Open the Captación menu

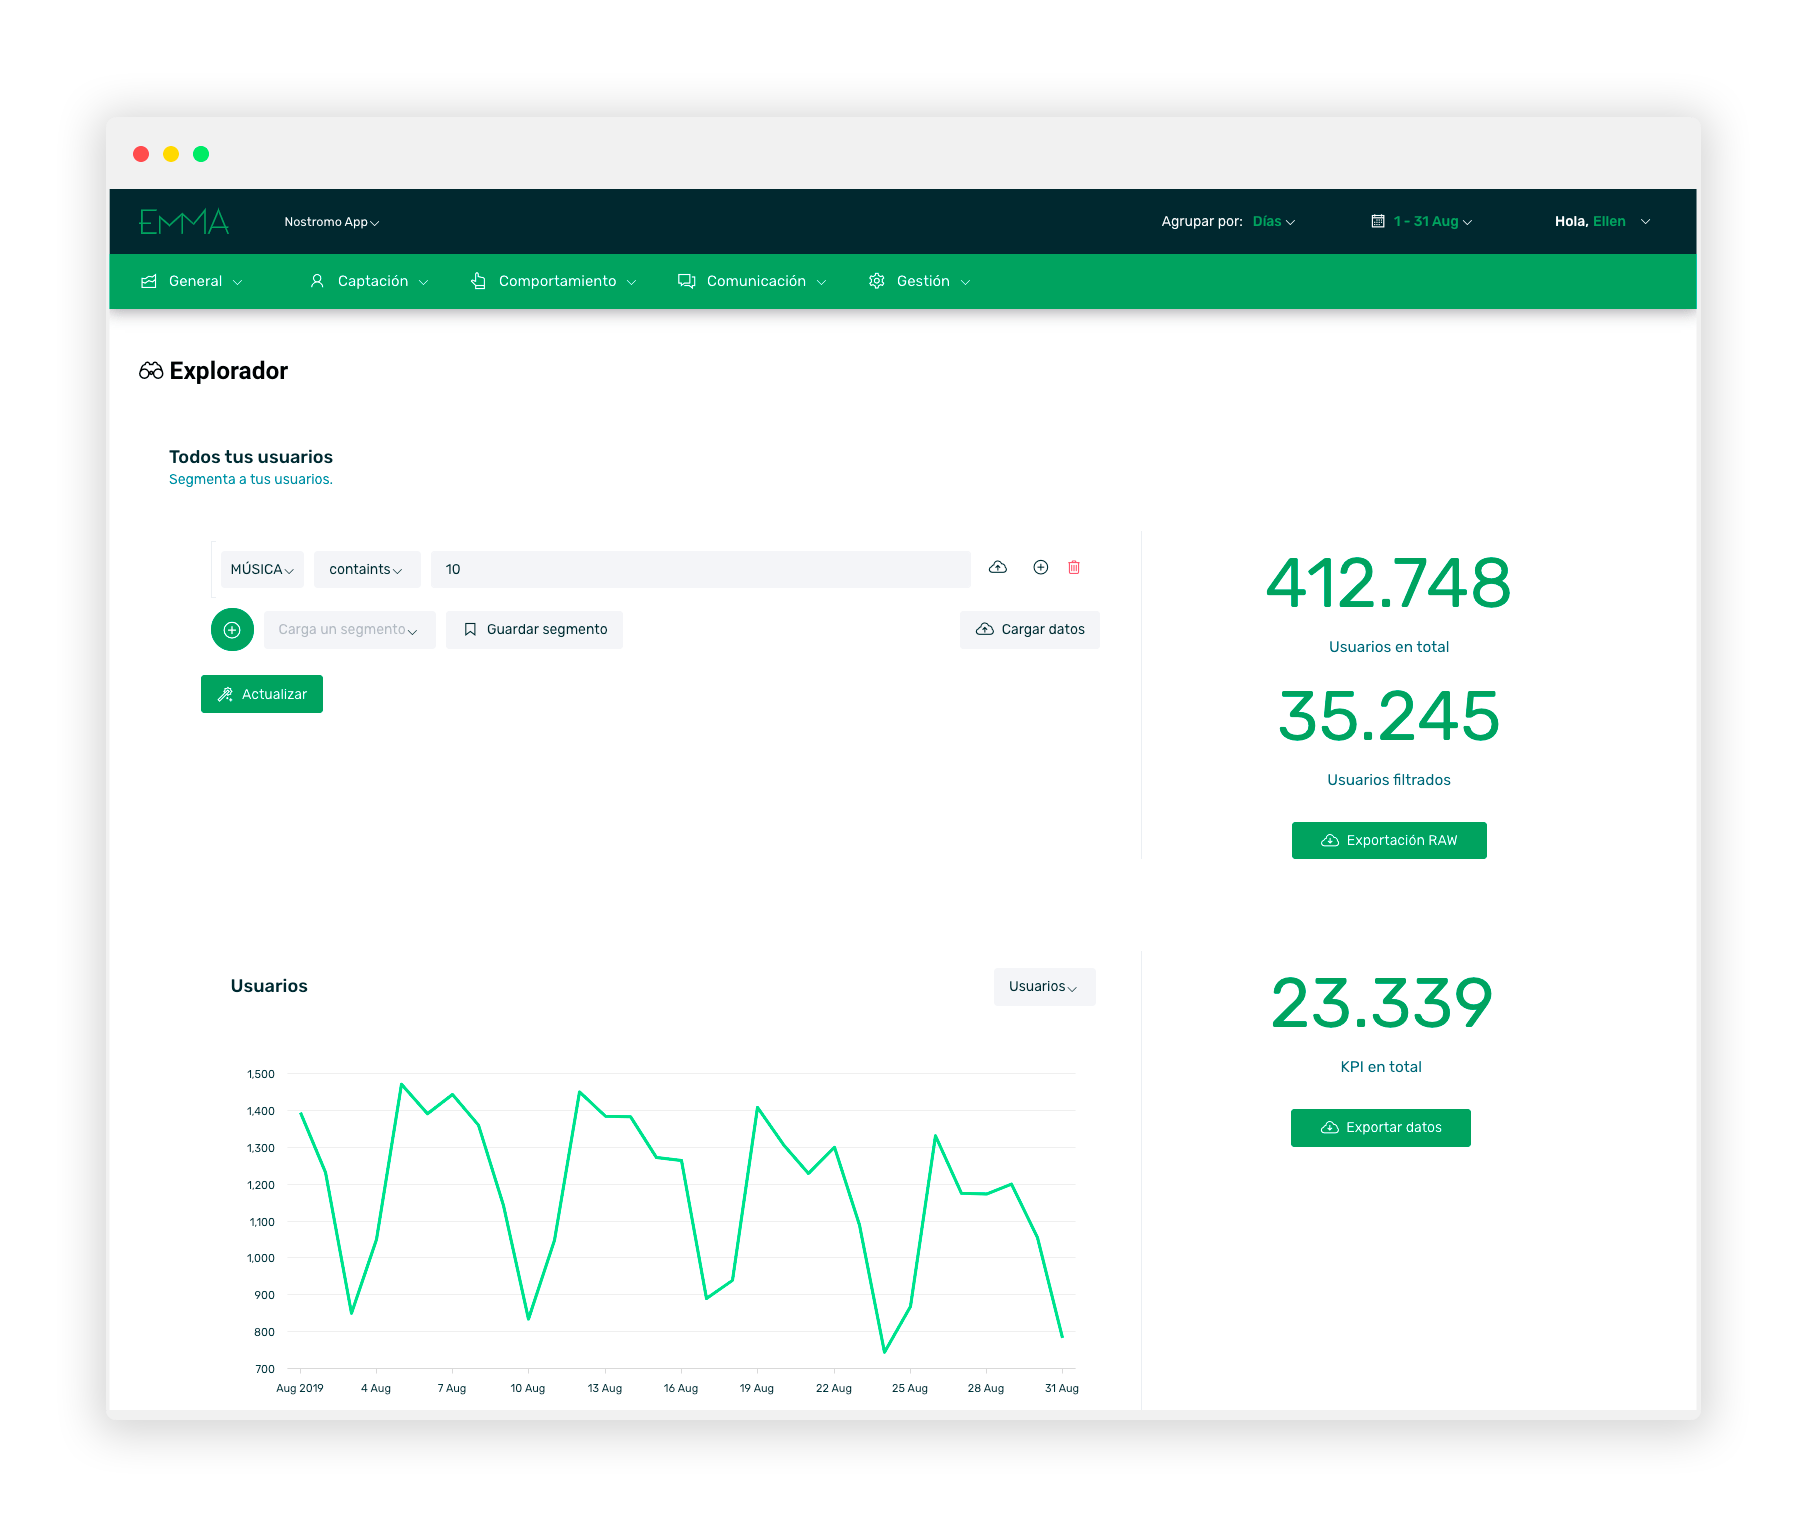click(x=369, y=281)
